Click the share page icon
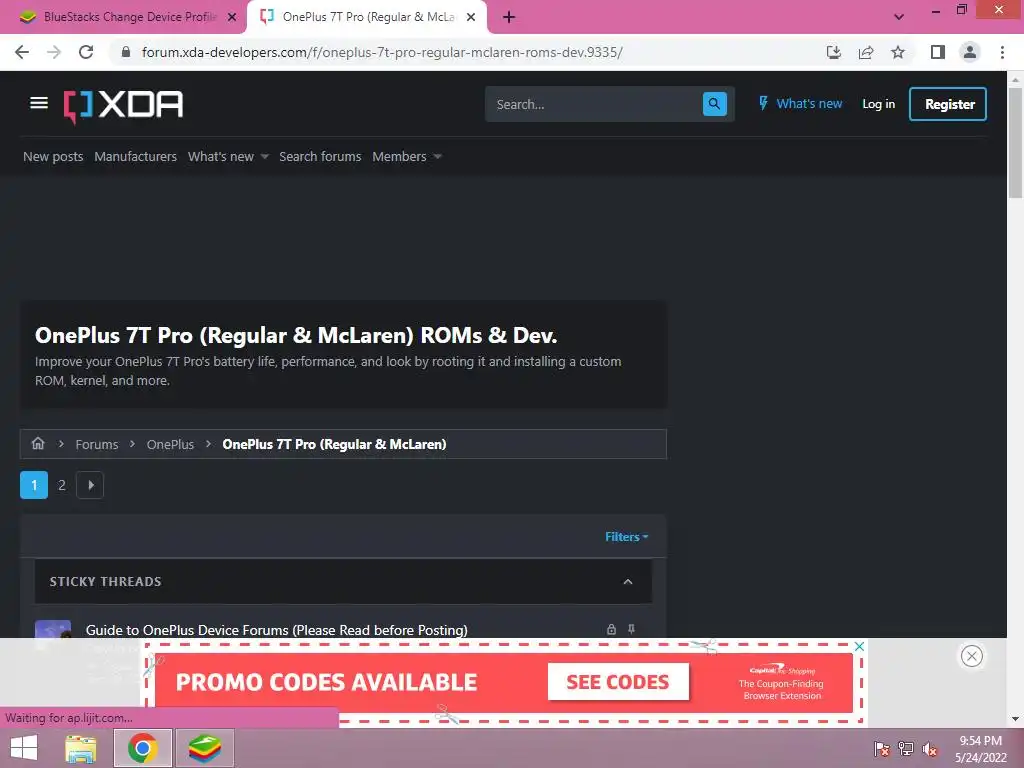Screen dimensions: 1024x768 pyautogui.click(x=866, y=52)
